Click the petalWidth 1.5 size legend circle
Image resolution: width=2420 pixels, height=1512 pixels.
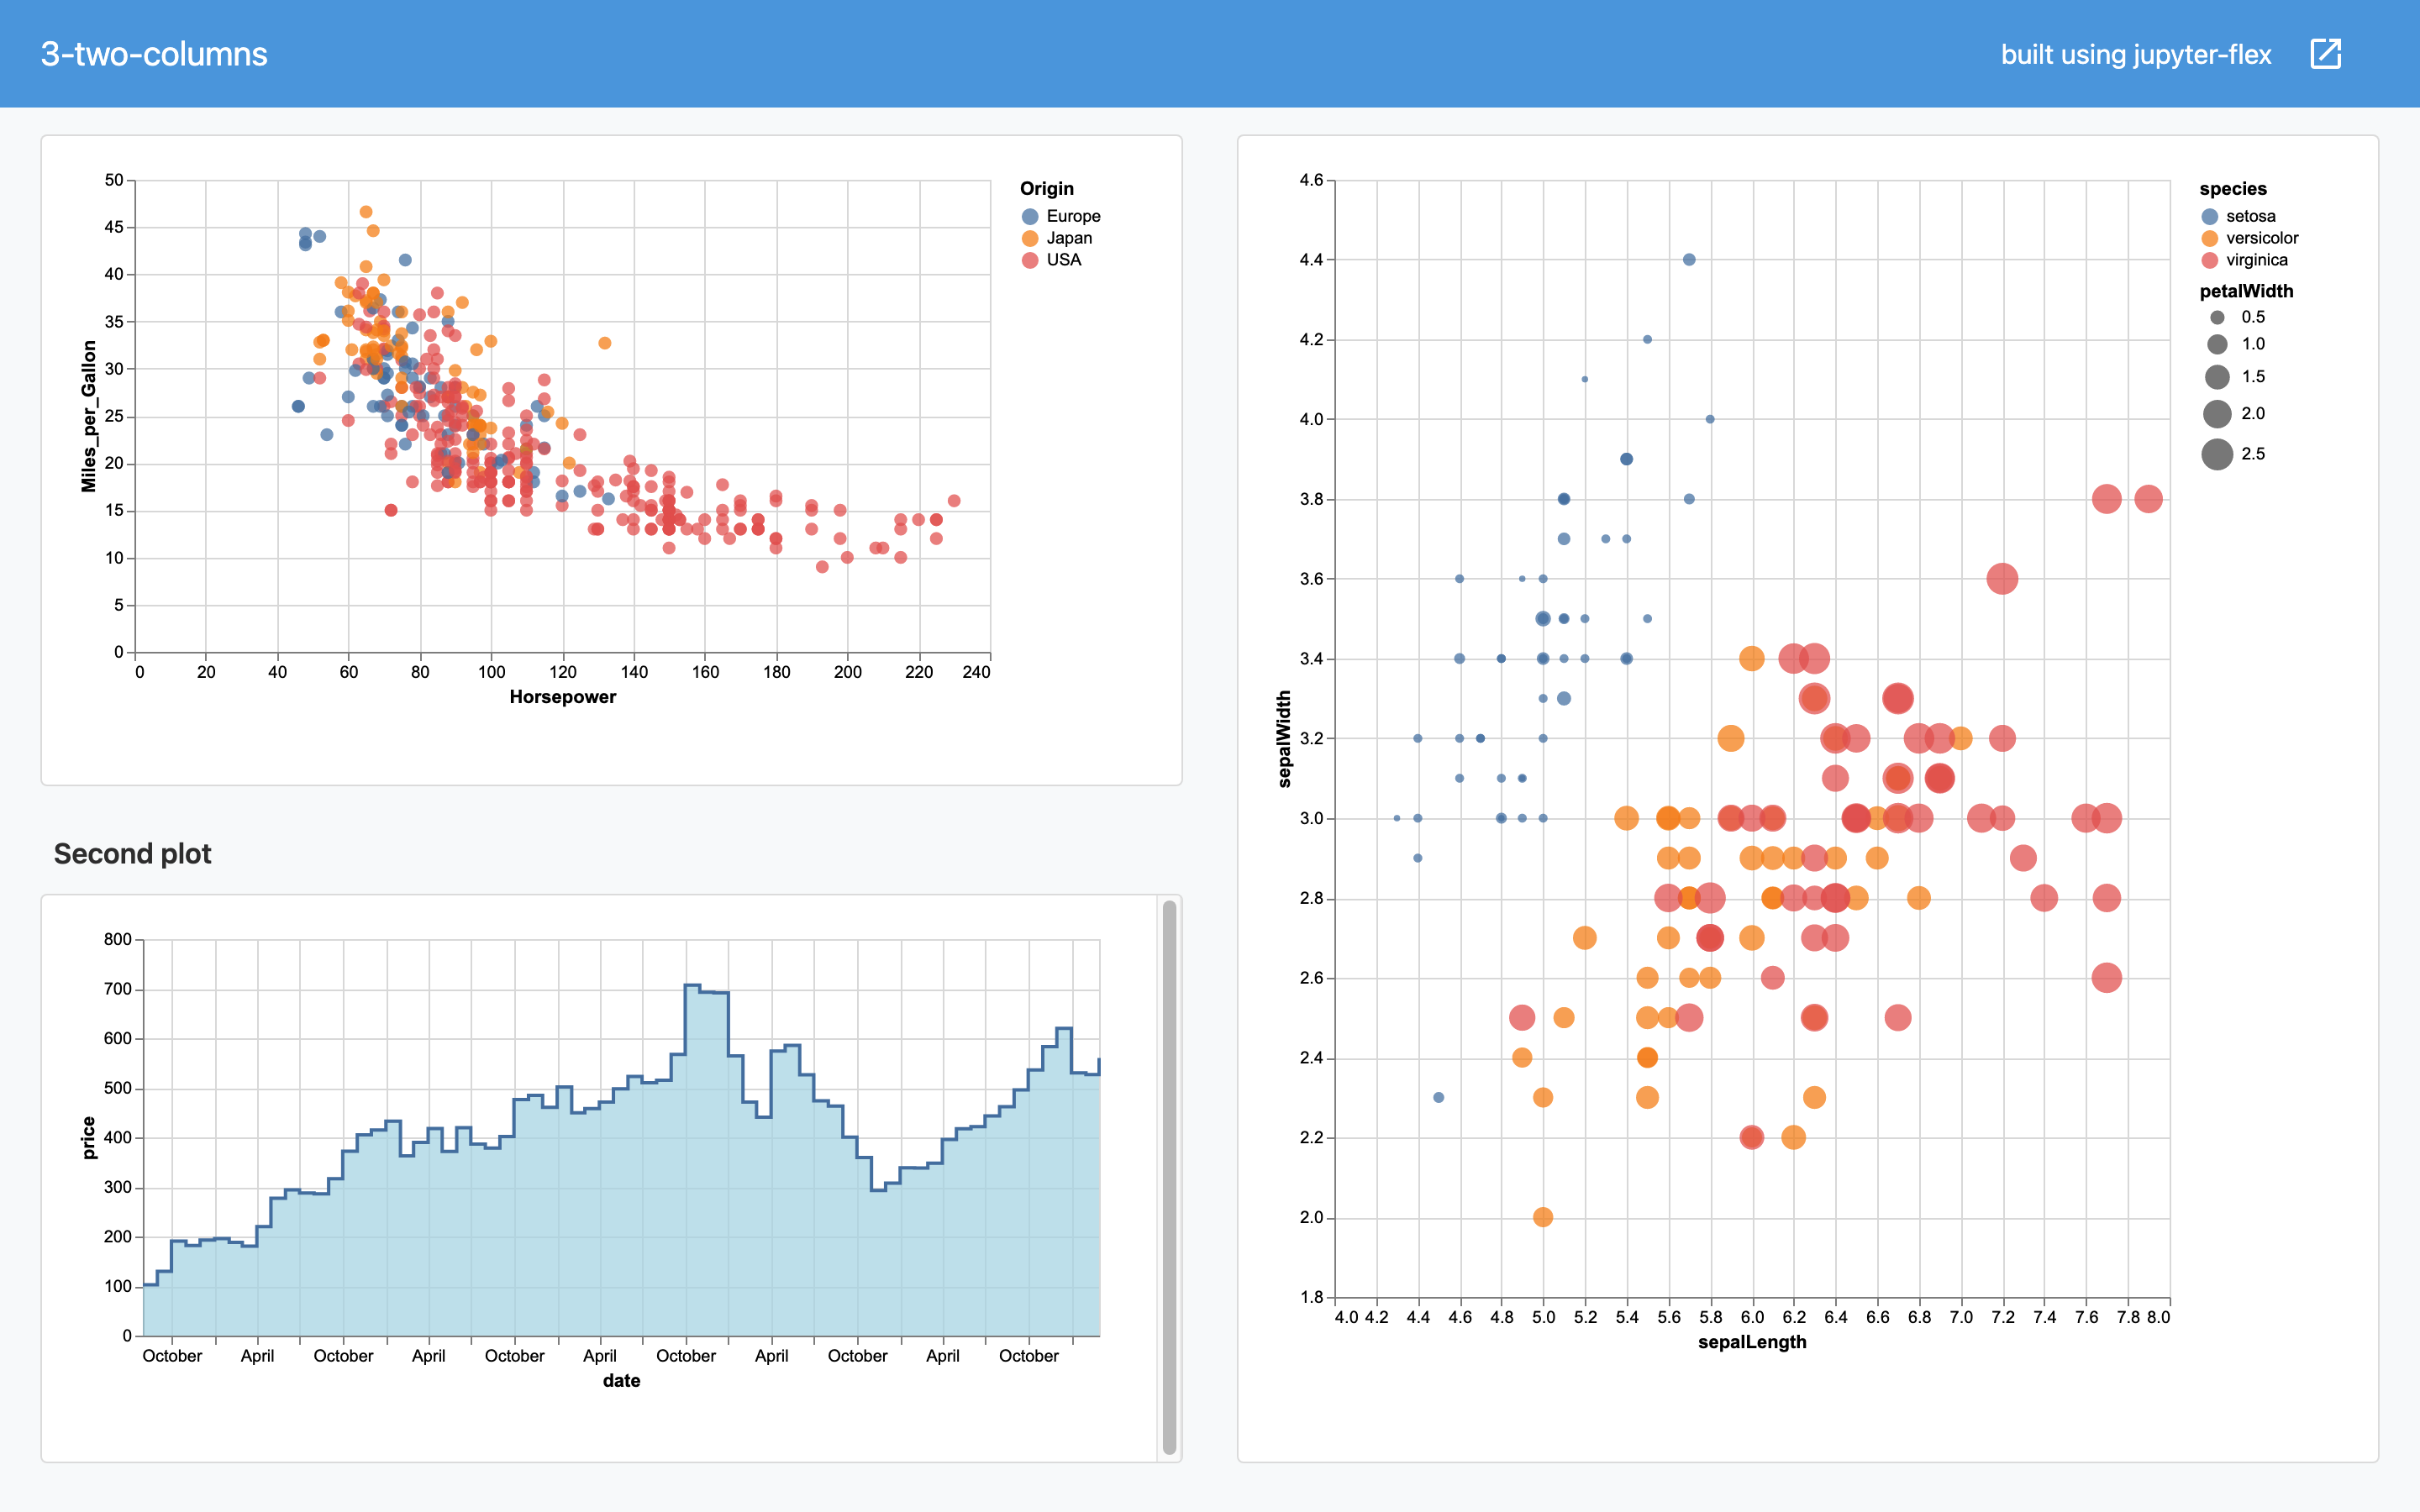click(2217, 377)
